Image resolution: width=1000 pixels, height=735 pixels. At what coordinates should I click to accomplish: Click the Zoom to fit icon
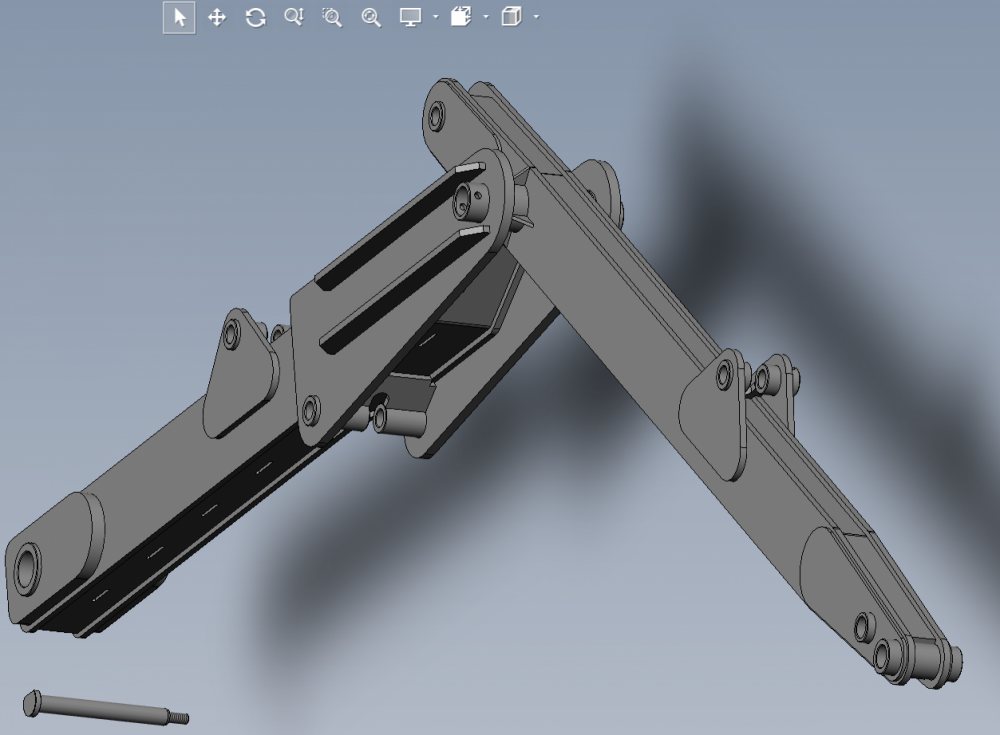click(x=371, y=17)
